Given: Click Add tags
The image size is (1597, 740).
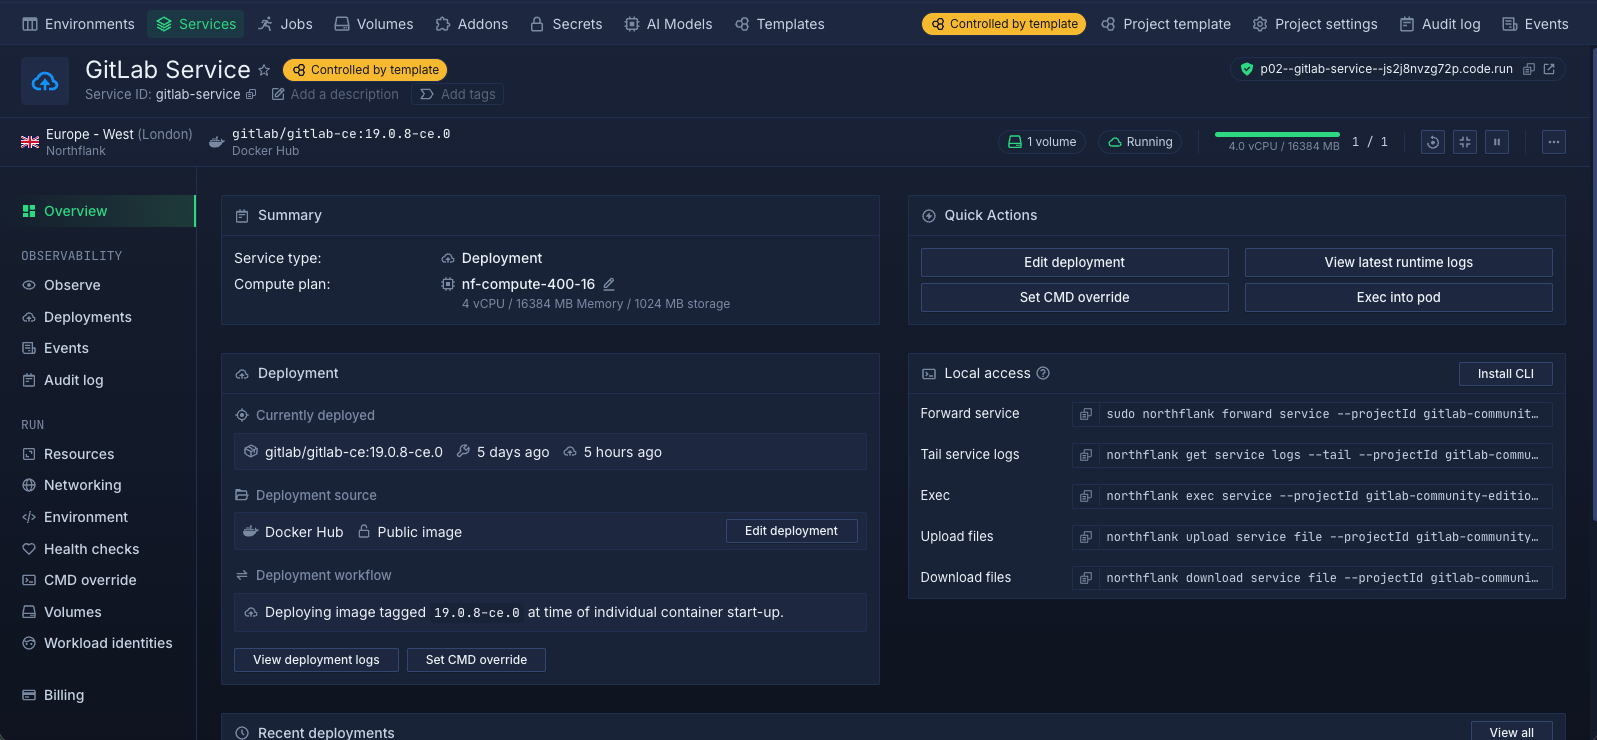Looking at the screenshot, I should click(x=458, y=94).
